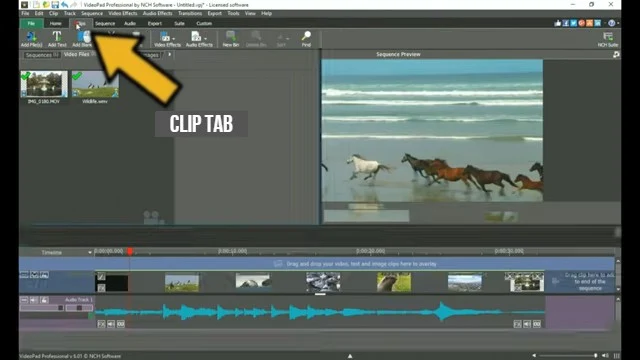
Task: Toggle lock on Audio Track 1
Action: [x=44, y=300]
